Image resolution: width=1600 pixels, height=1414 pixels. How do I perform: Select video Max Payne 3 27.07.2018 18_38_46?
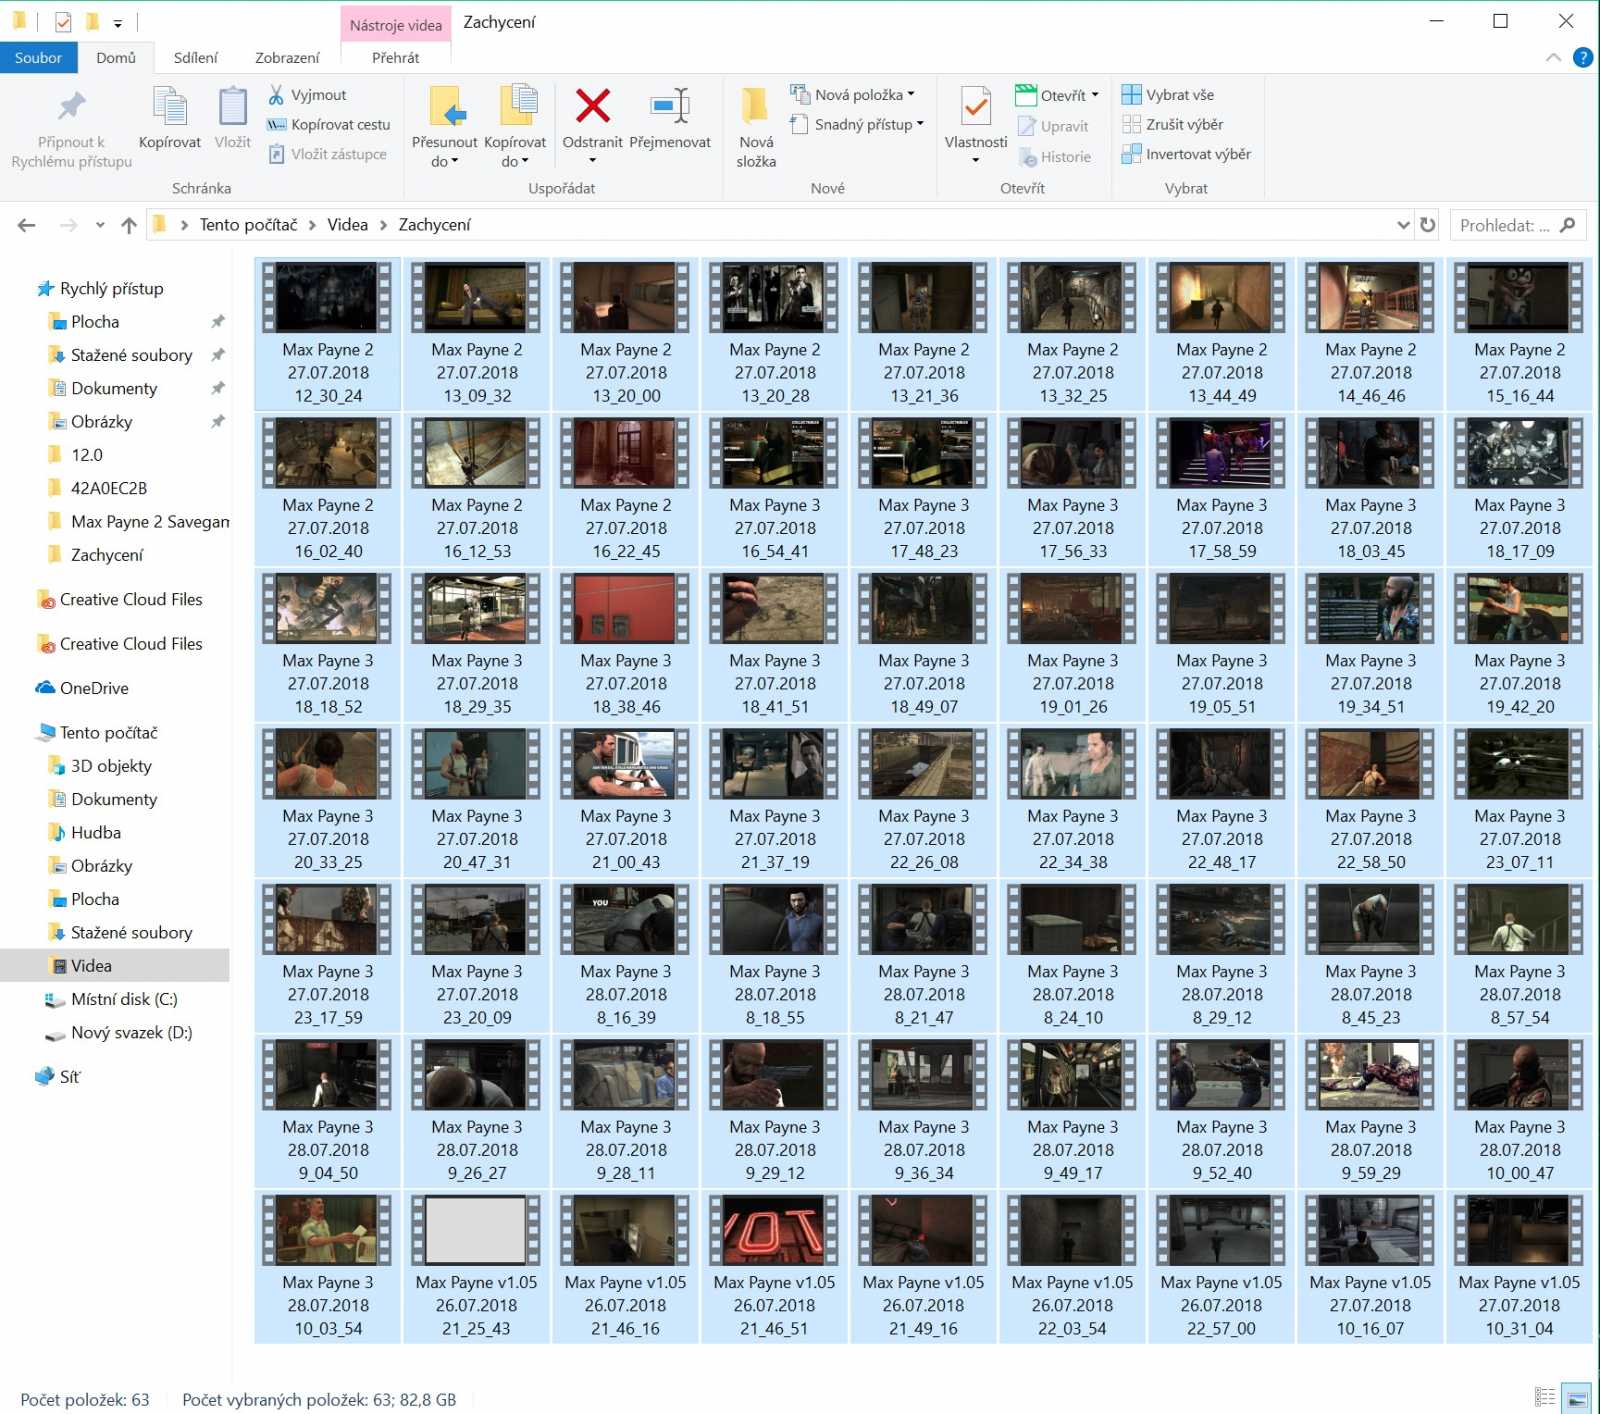(x=626, y=645)
